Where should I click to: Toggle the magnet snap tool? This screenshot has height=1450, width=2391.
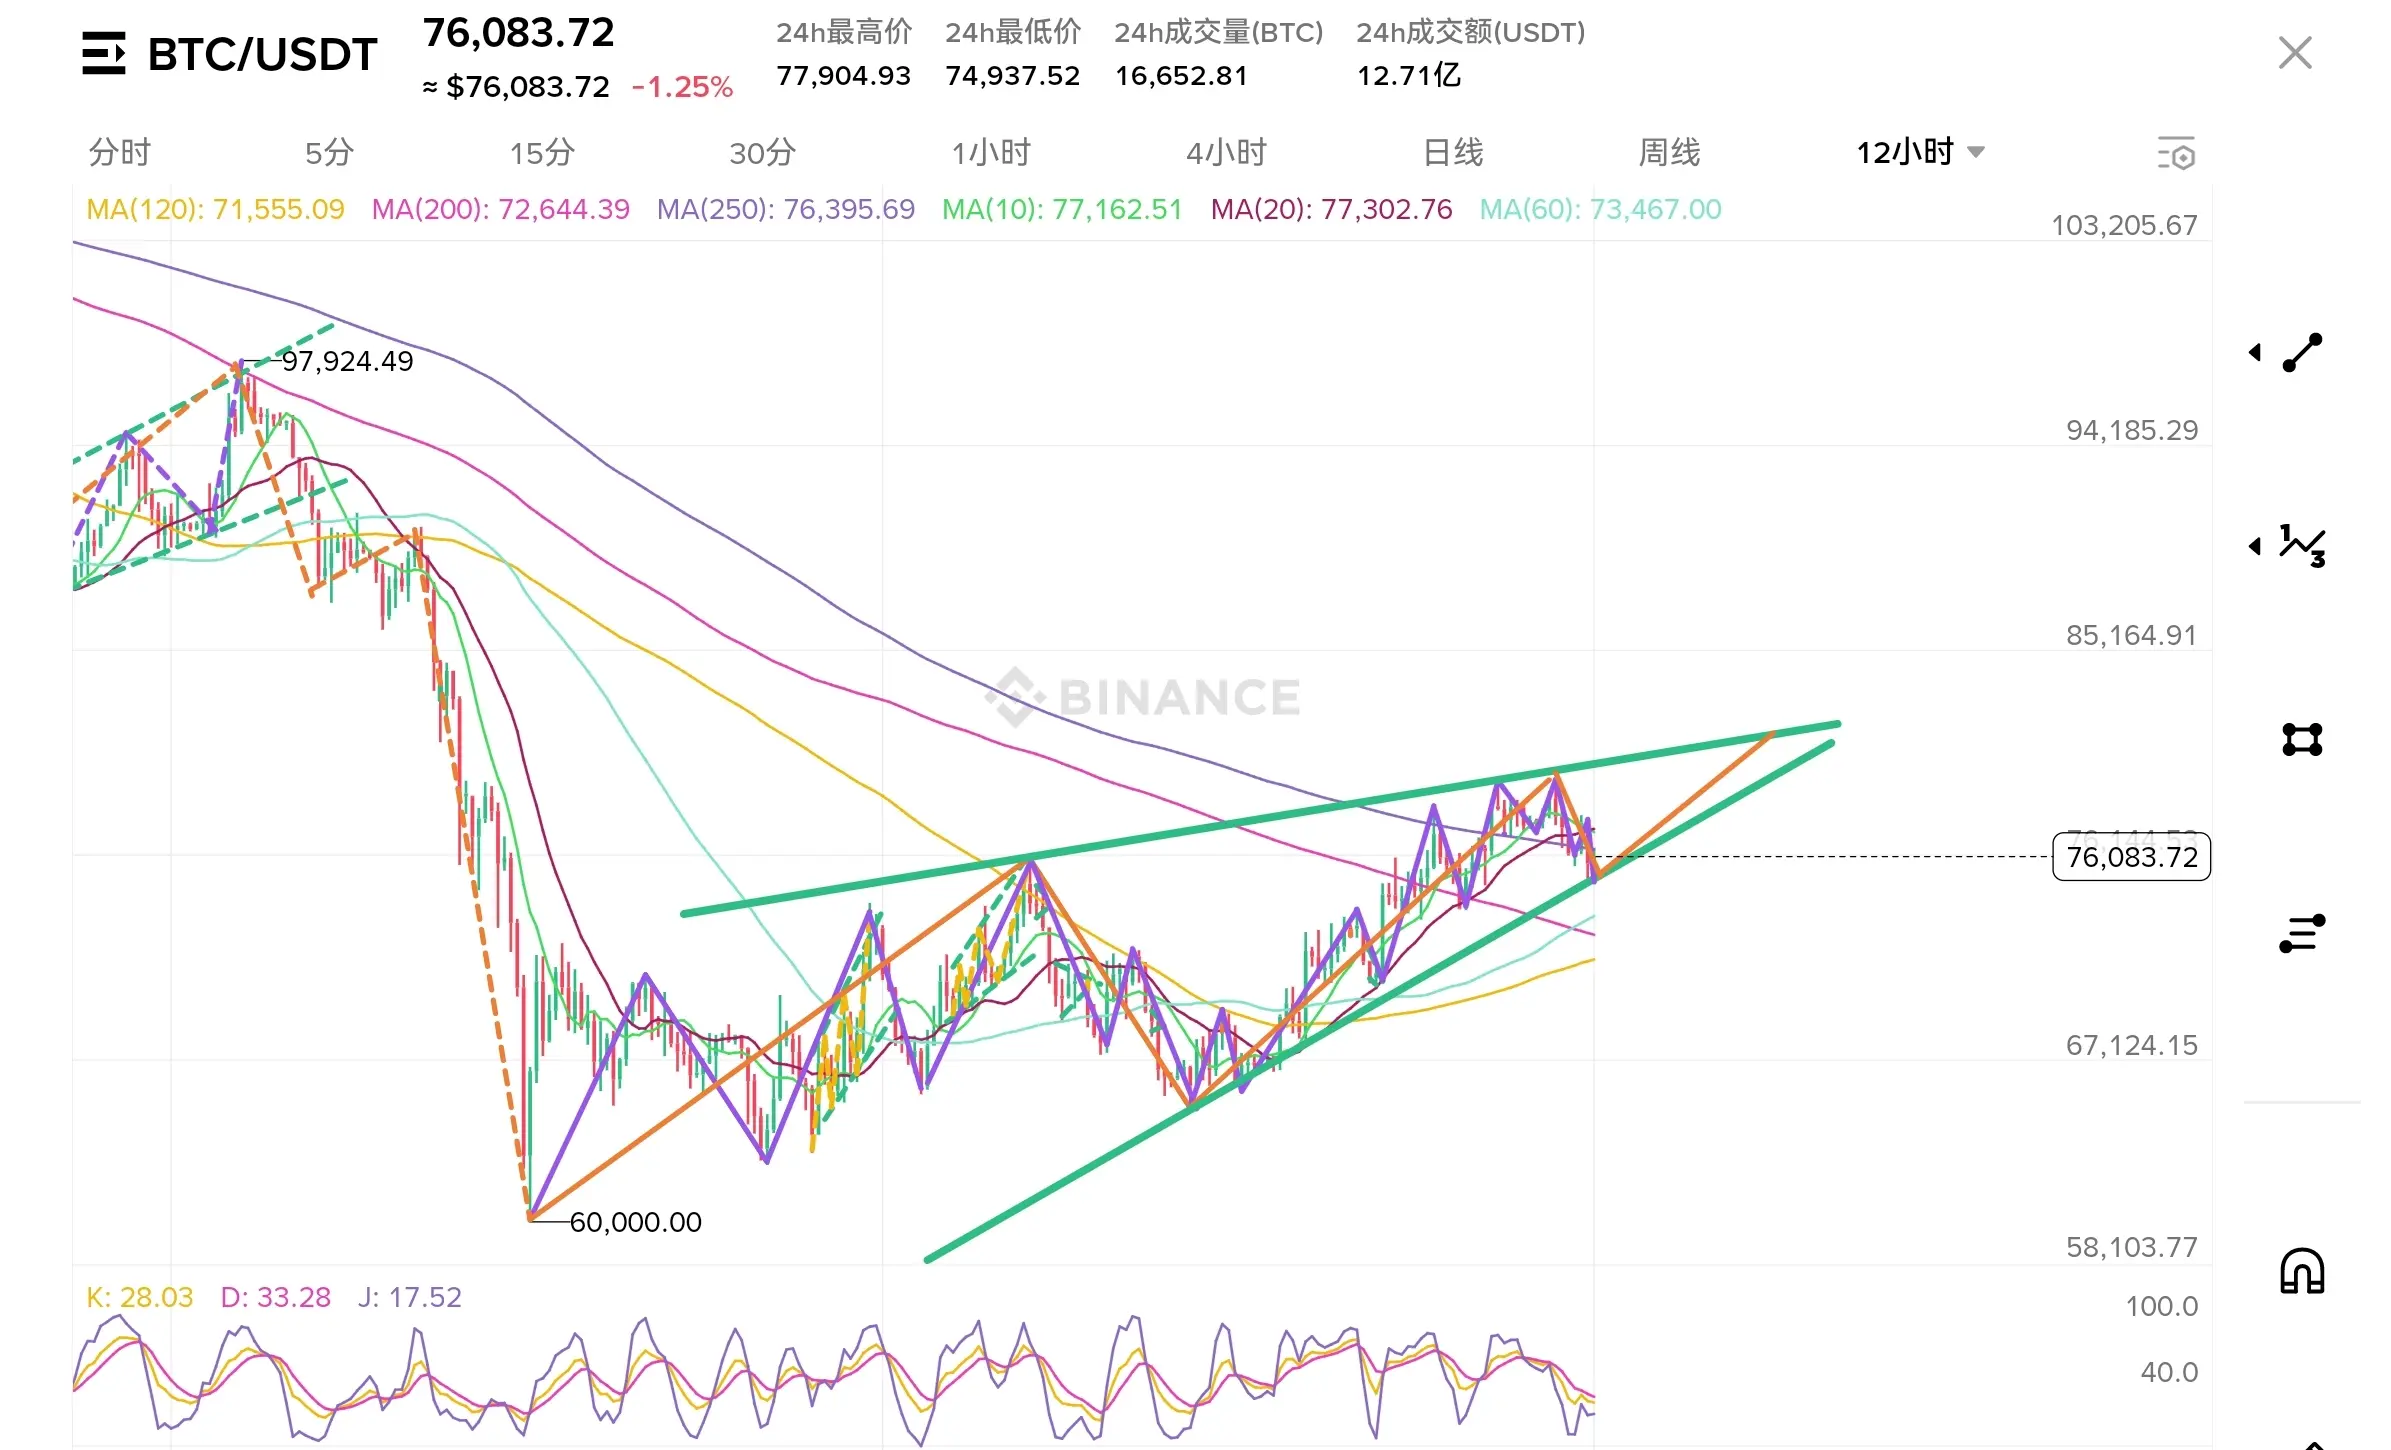(2302, 1272)
